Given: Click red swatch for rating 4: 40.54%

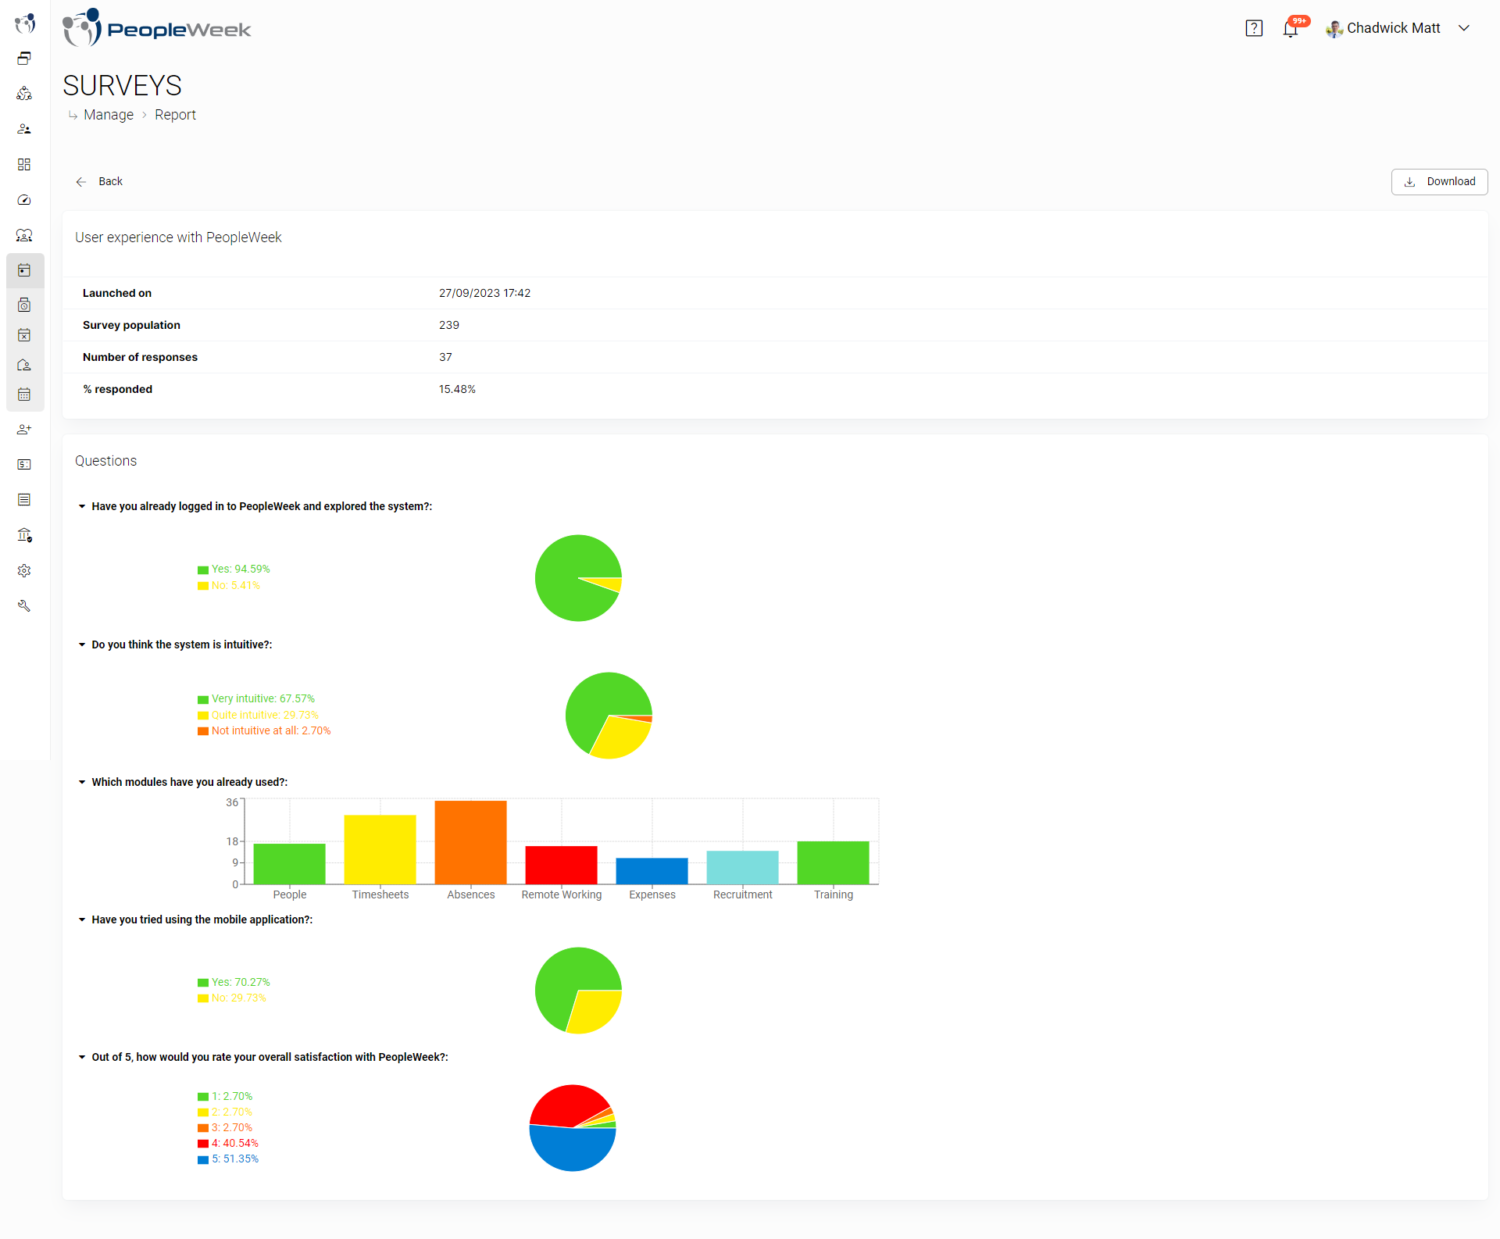Looking at the screenshot, I should click(203, 1144).
